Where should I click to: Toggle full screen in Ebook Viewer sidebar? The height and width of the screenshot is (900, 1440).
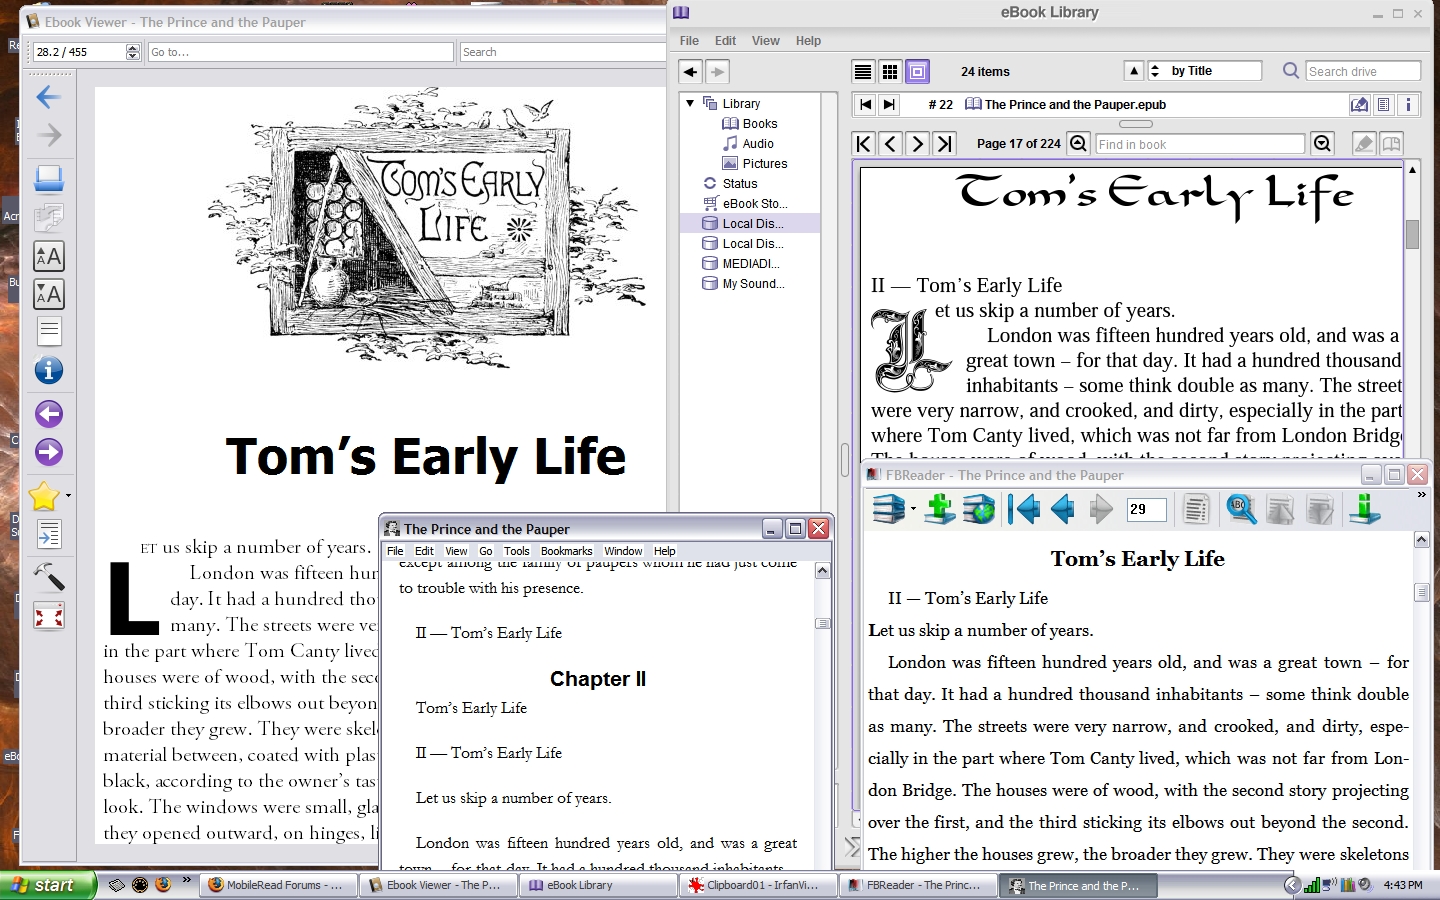(x=49, y=616)
